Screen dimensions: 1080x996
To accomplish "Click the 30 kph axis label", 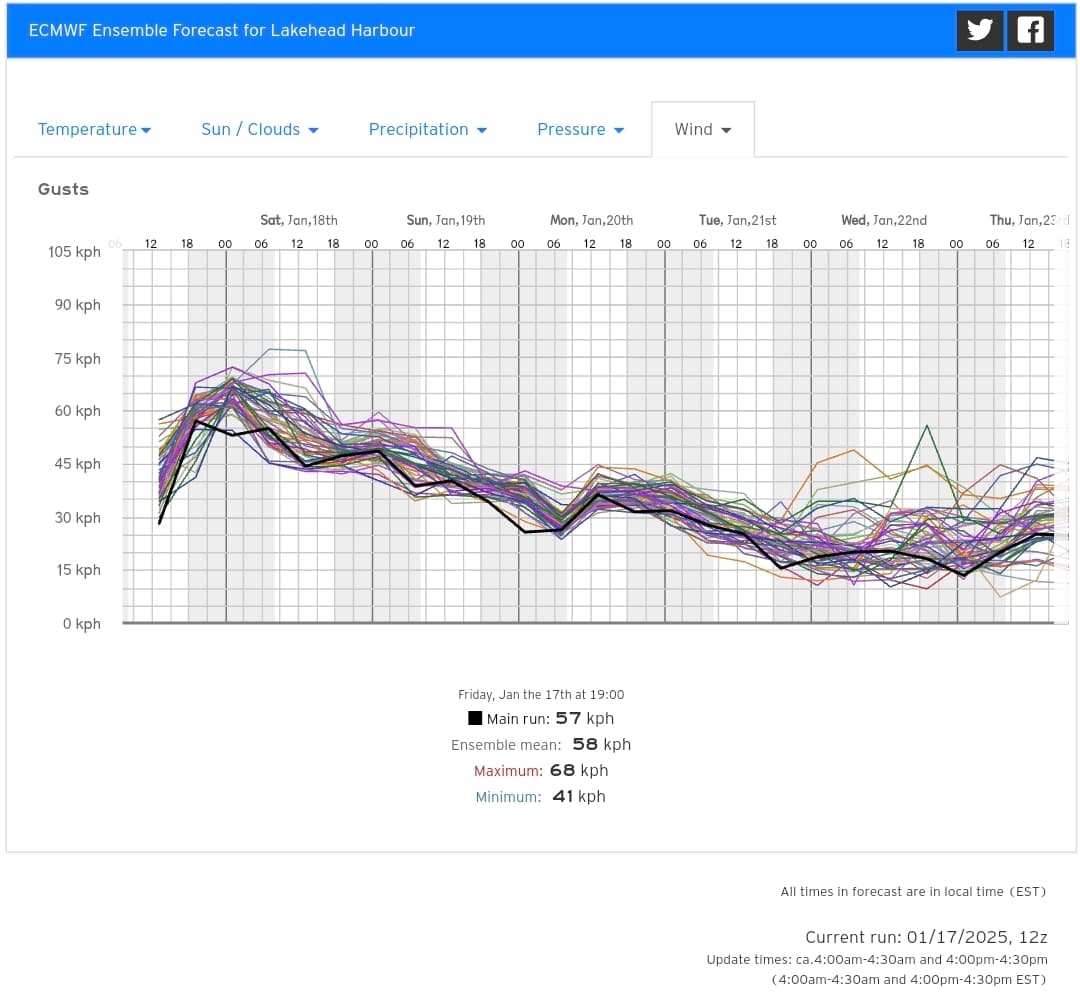I will click(78, 517).
